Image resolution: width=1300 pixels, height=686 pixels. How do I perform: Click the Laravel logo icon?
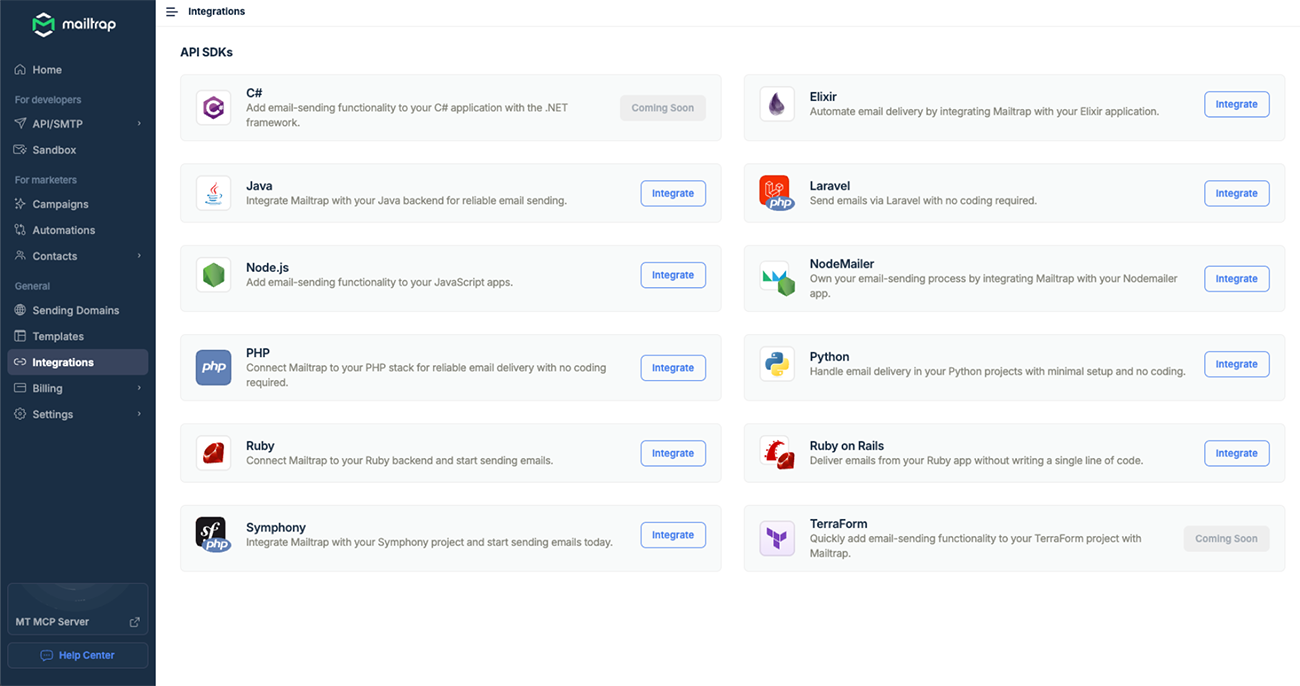pyautogui.click(x=777, y=193)
